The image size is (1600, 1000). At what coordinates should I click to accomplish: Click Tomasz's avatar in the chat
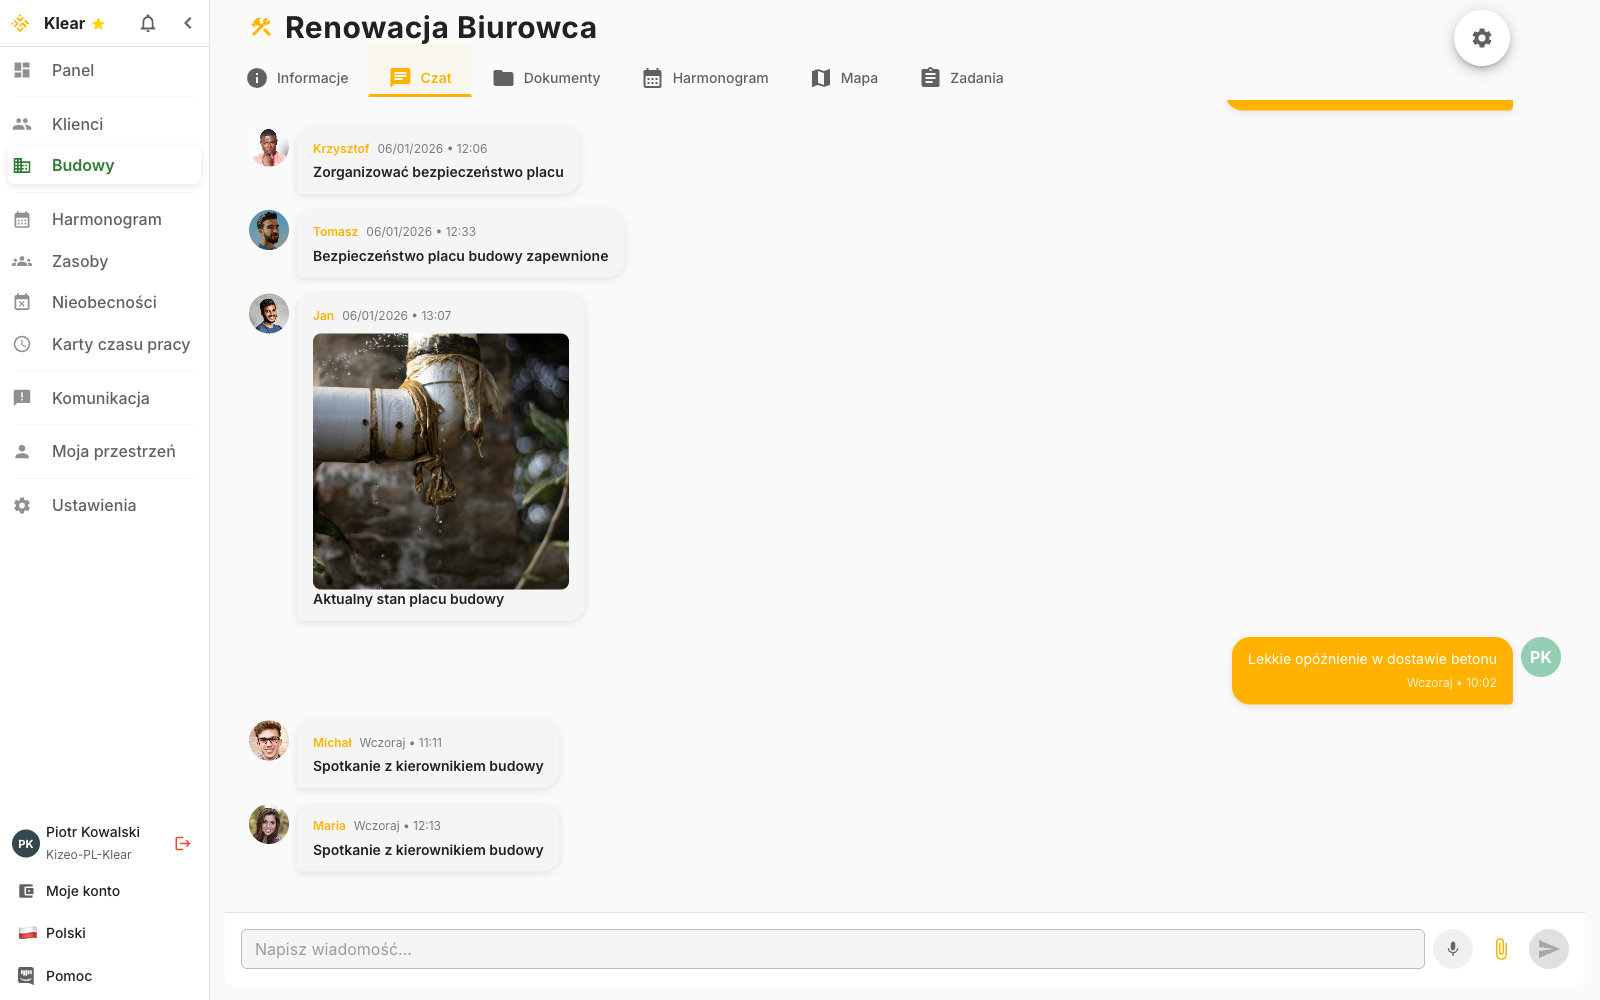(x=269, y=230)
